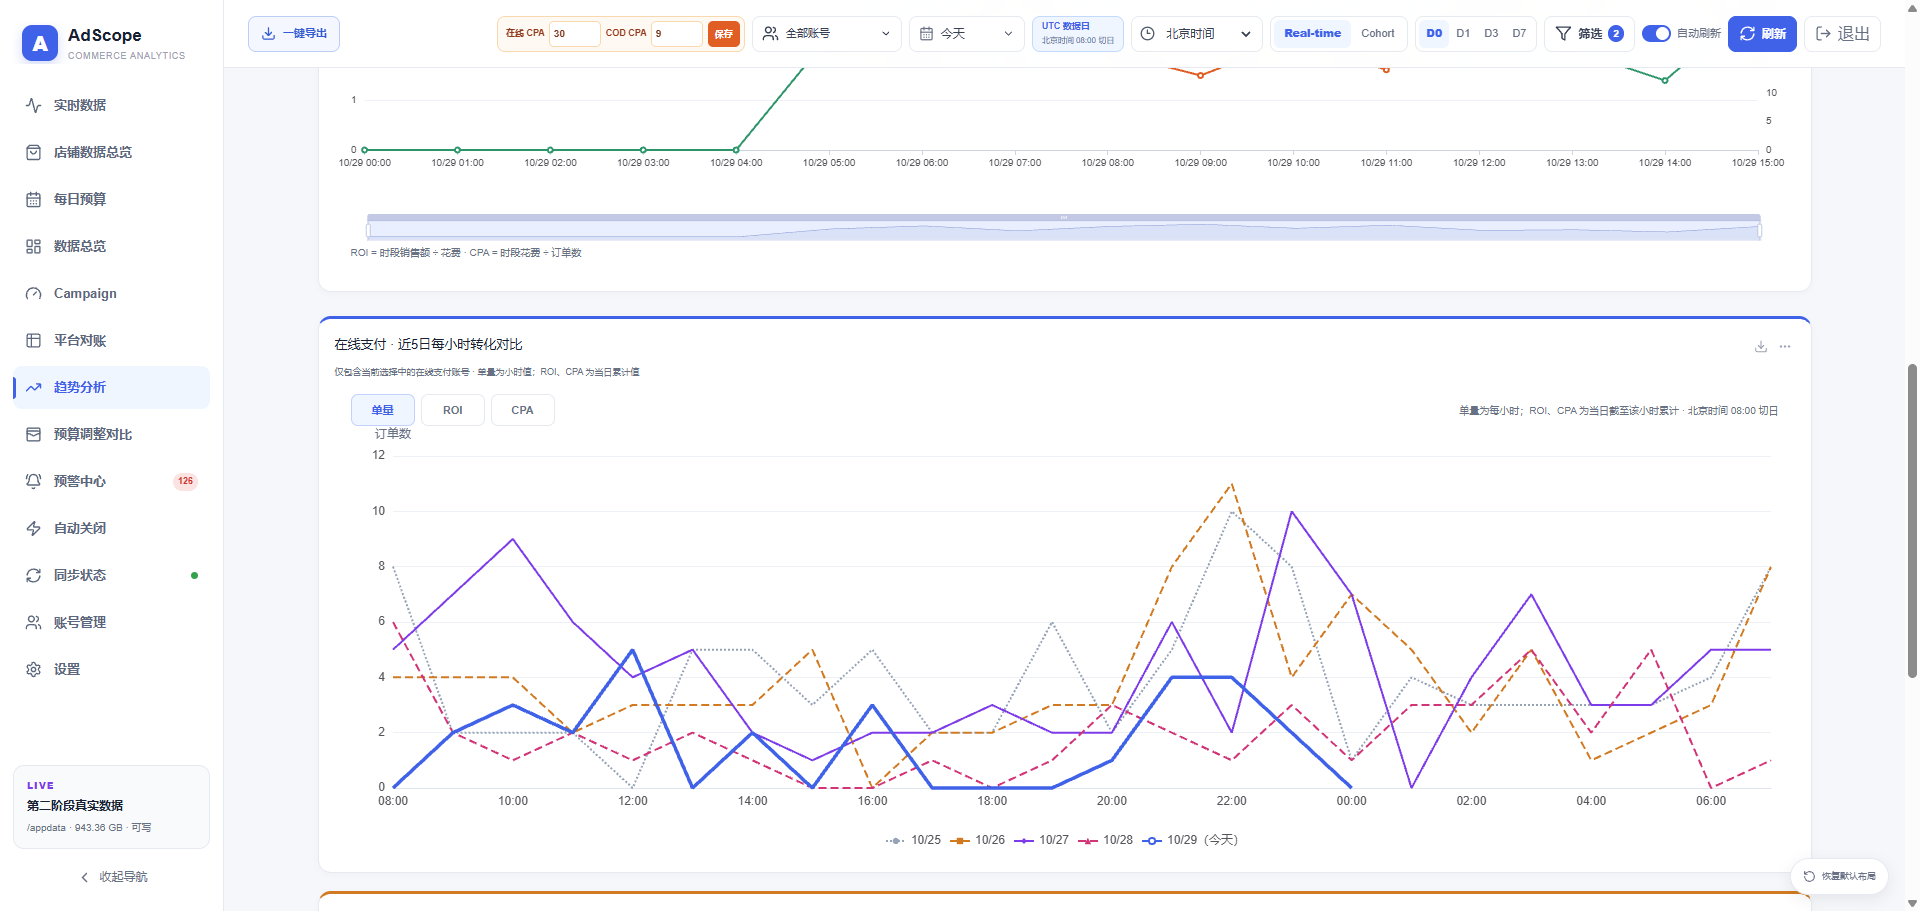Click the AdScope logo icon

click(x=40, y=43)
